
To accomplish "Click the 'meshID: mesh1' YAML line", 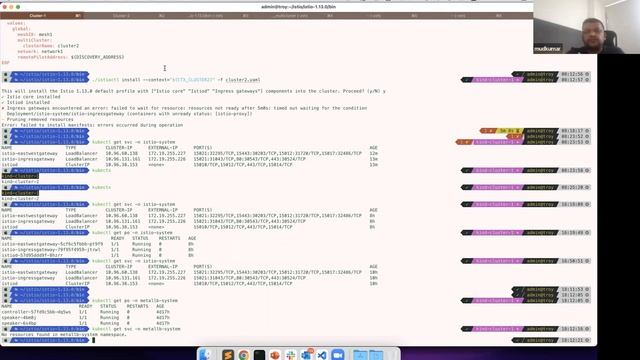I will click(35, 34).
